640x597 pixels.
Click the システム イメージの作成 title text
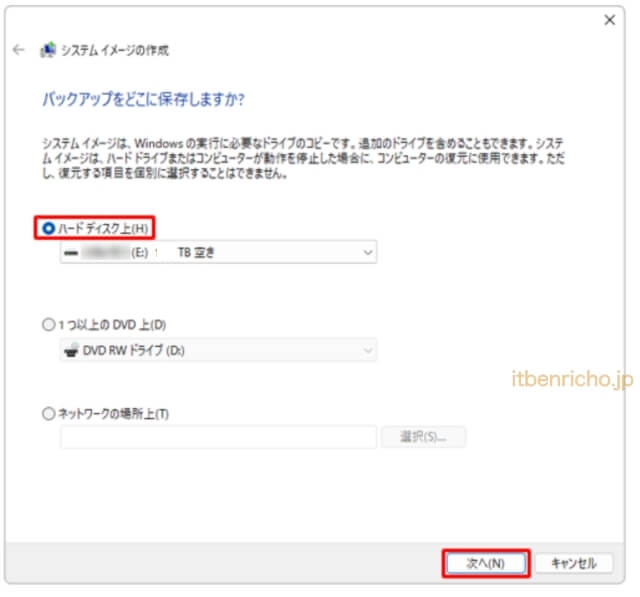pos(116,50)
